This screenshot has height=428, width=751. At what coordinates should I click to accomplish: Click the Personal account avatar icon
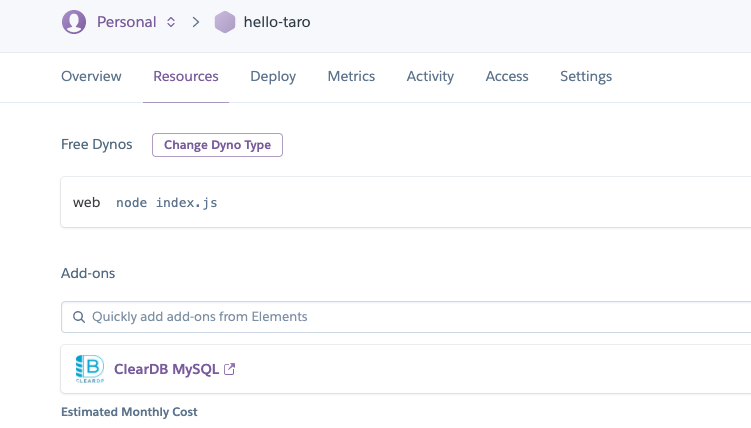74,22
